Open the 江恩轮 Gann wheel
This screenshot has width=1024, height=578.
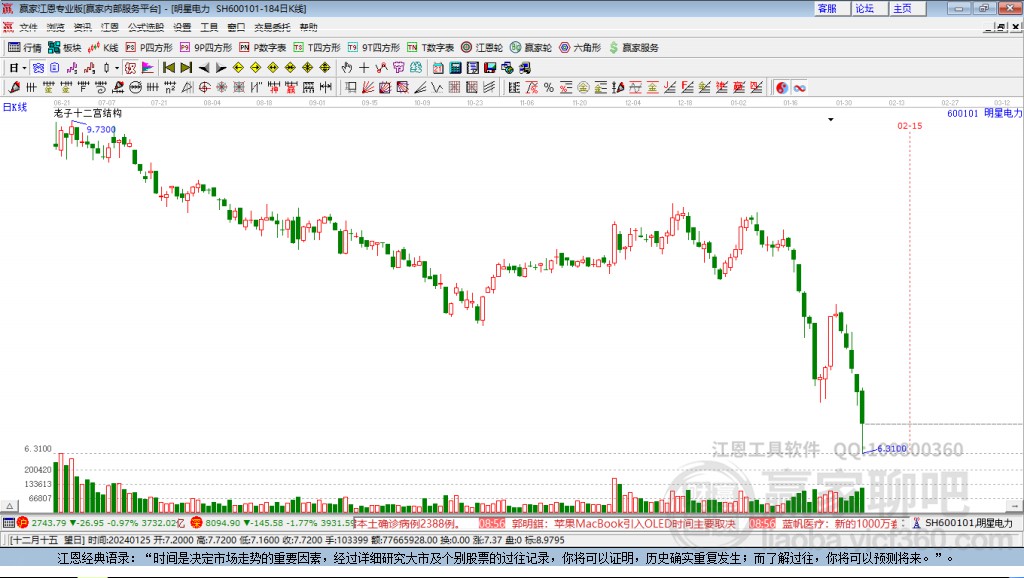482,48
